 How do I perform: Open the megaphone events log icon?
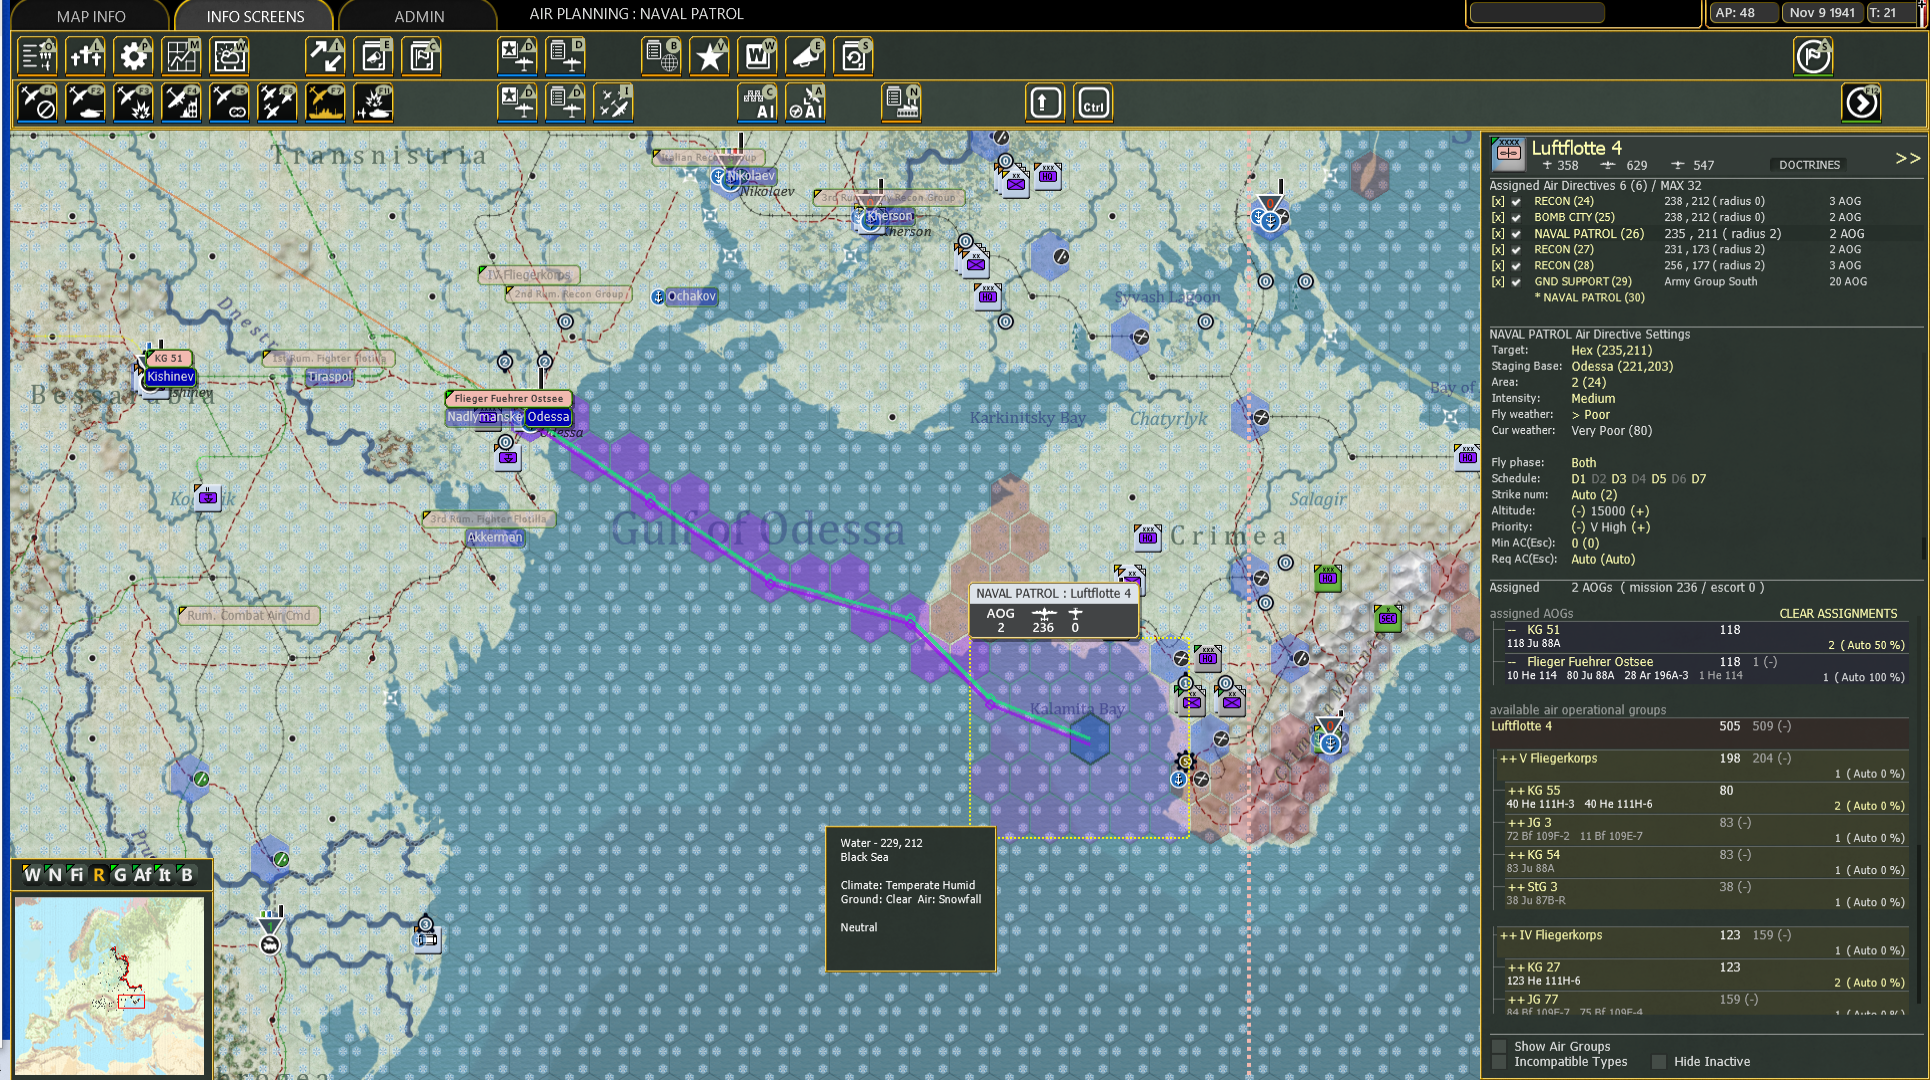coord(805,57)
